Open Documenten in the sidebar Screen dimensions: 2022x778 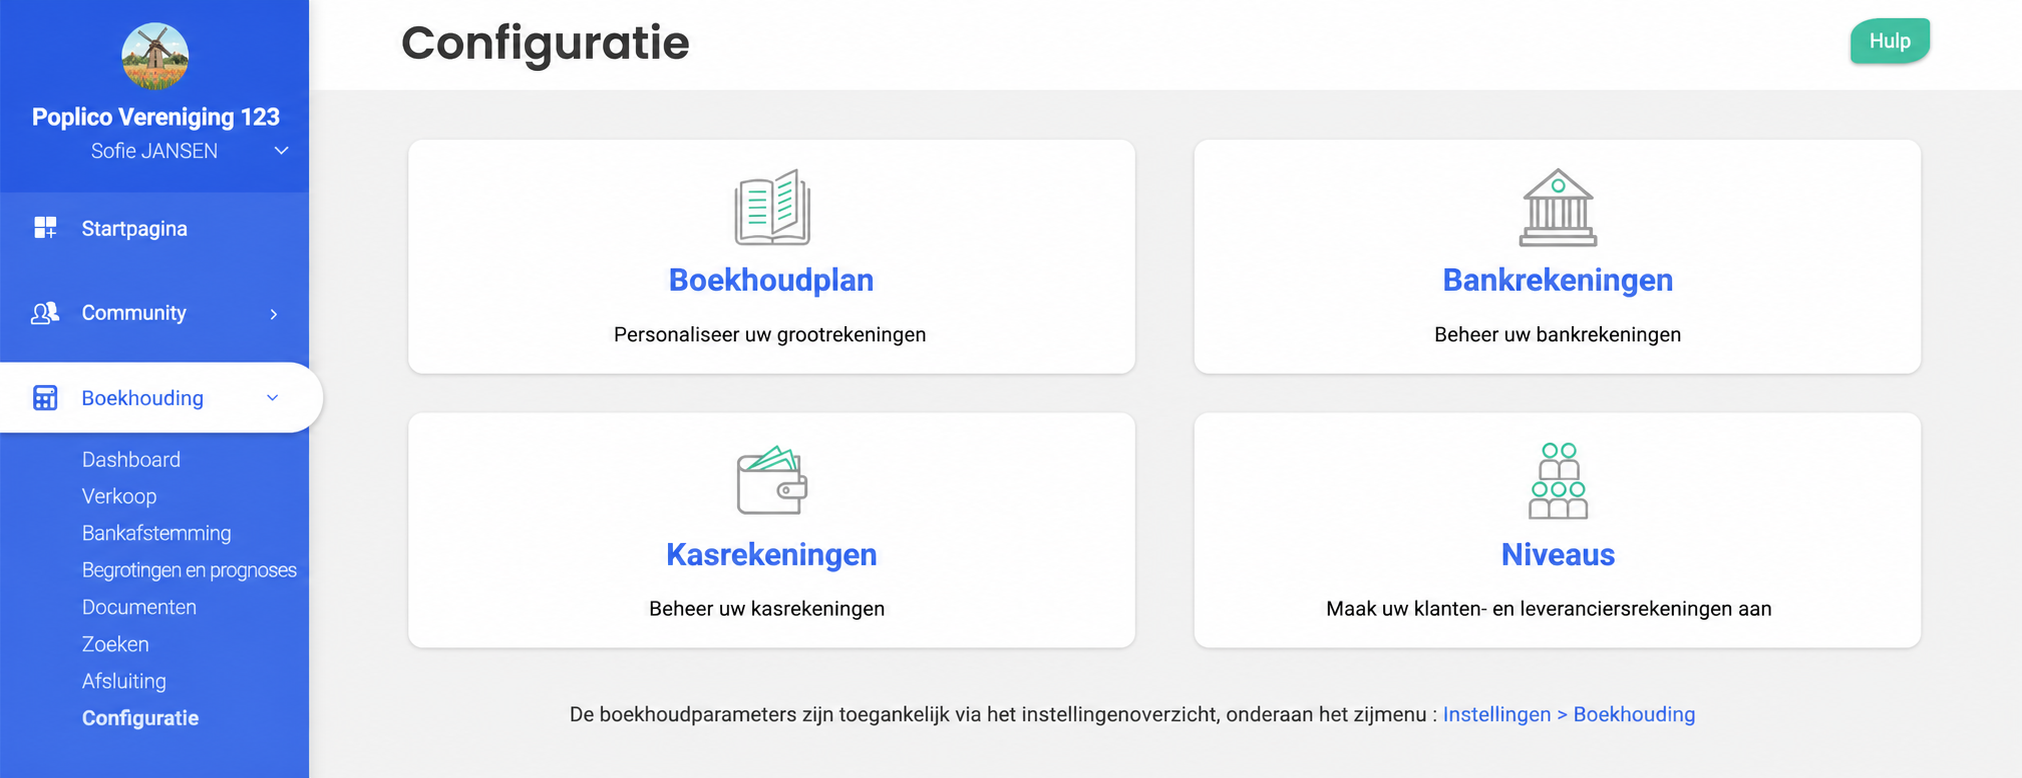139,608
